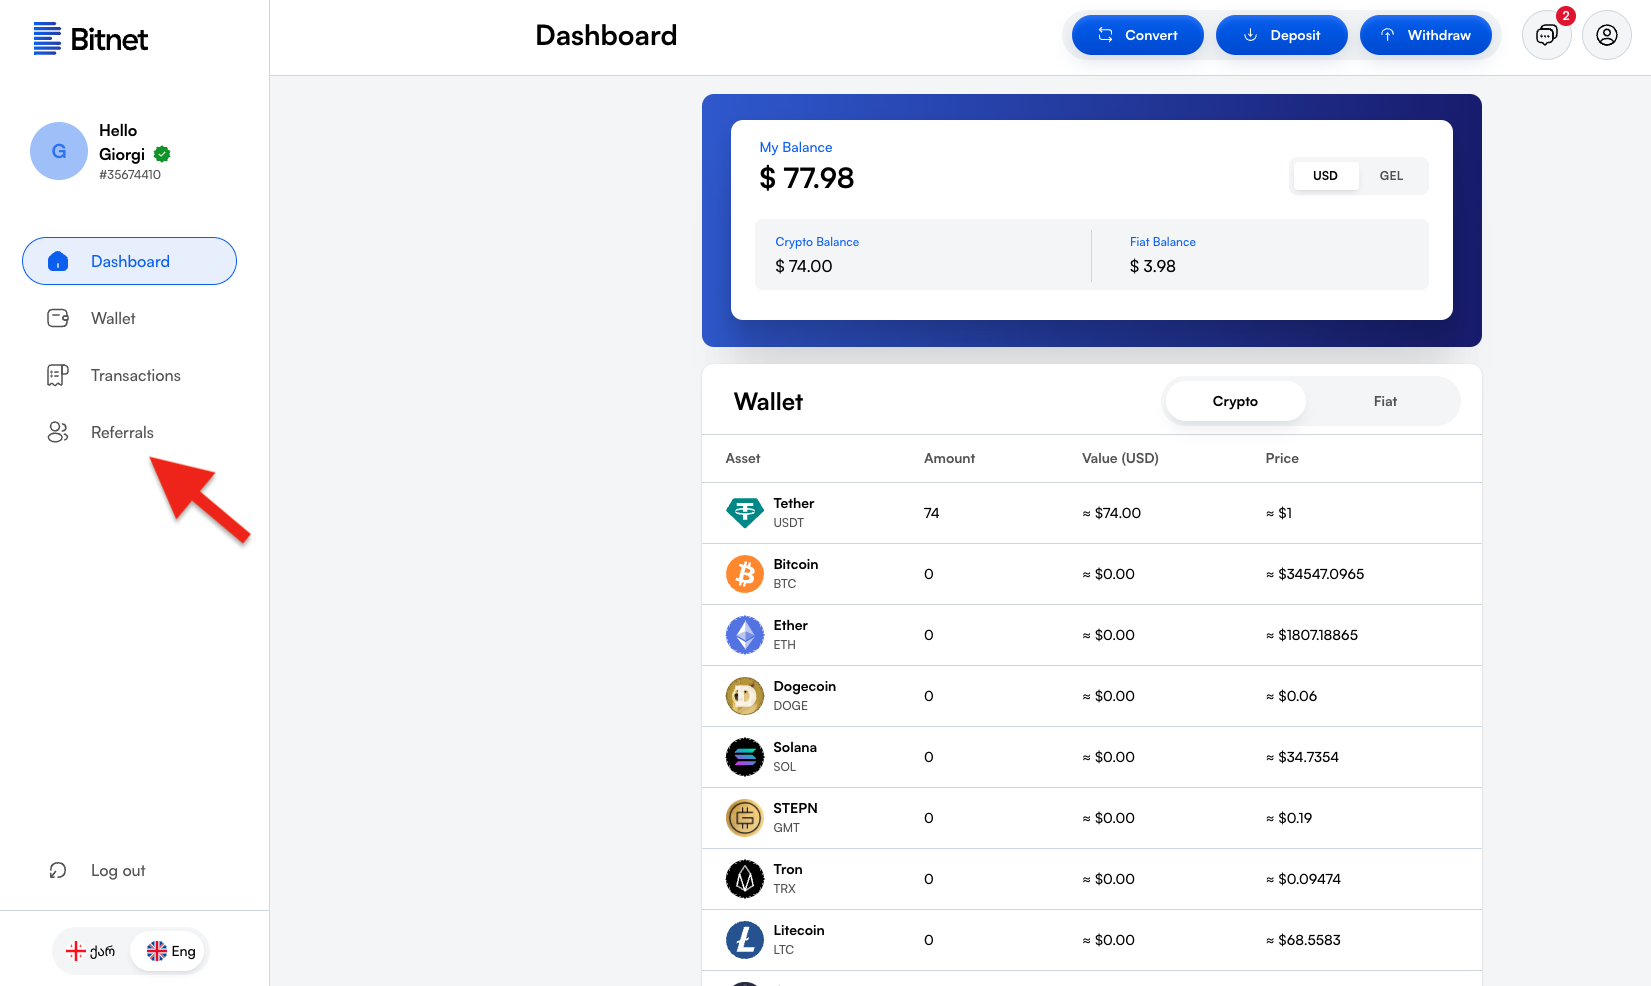Screen dimensions: 1651x986
Task: Click the Amount column header
Action: (949, 458)
